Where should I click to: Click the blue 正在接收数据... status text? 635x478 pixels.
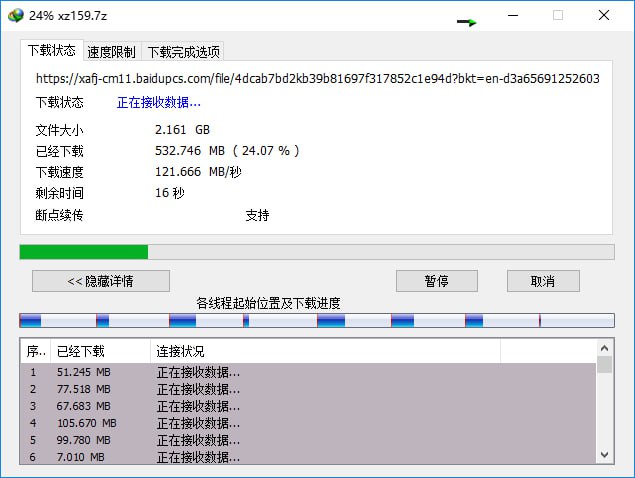(159, 102)
